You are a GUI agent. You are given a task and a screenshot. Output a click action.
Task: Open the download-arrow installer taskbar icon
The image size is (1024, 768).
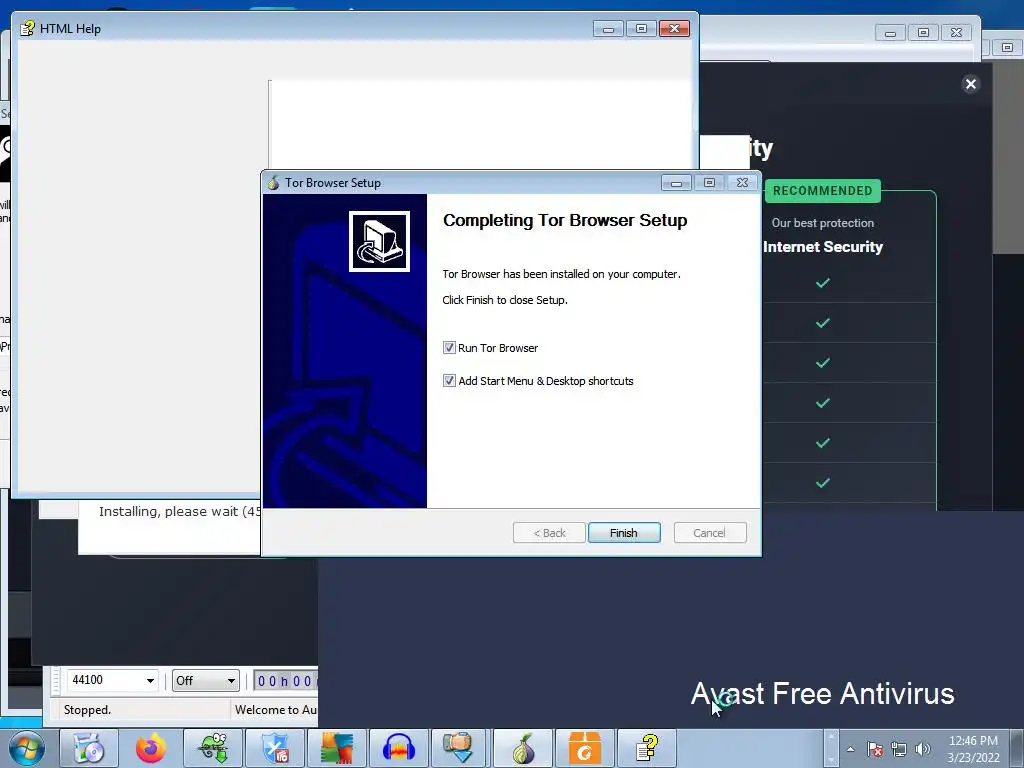coord(458,748)
